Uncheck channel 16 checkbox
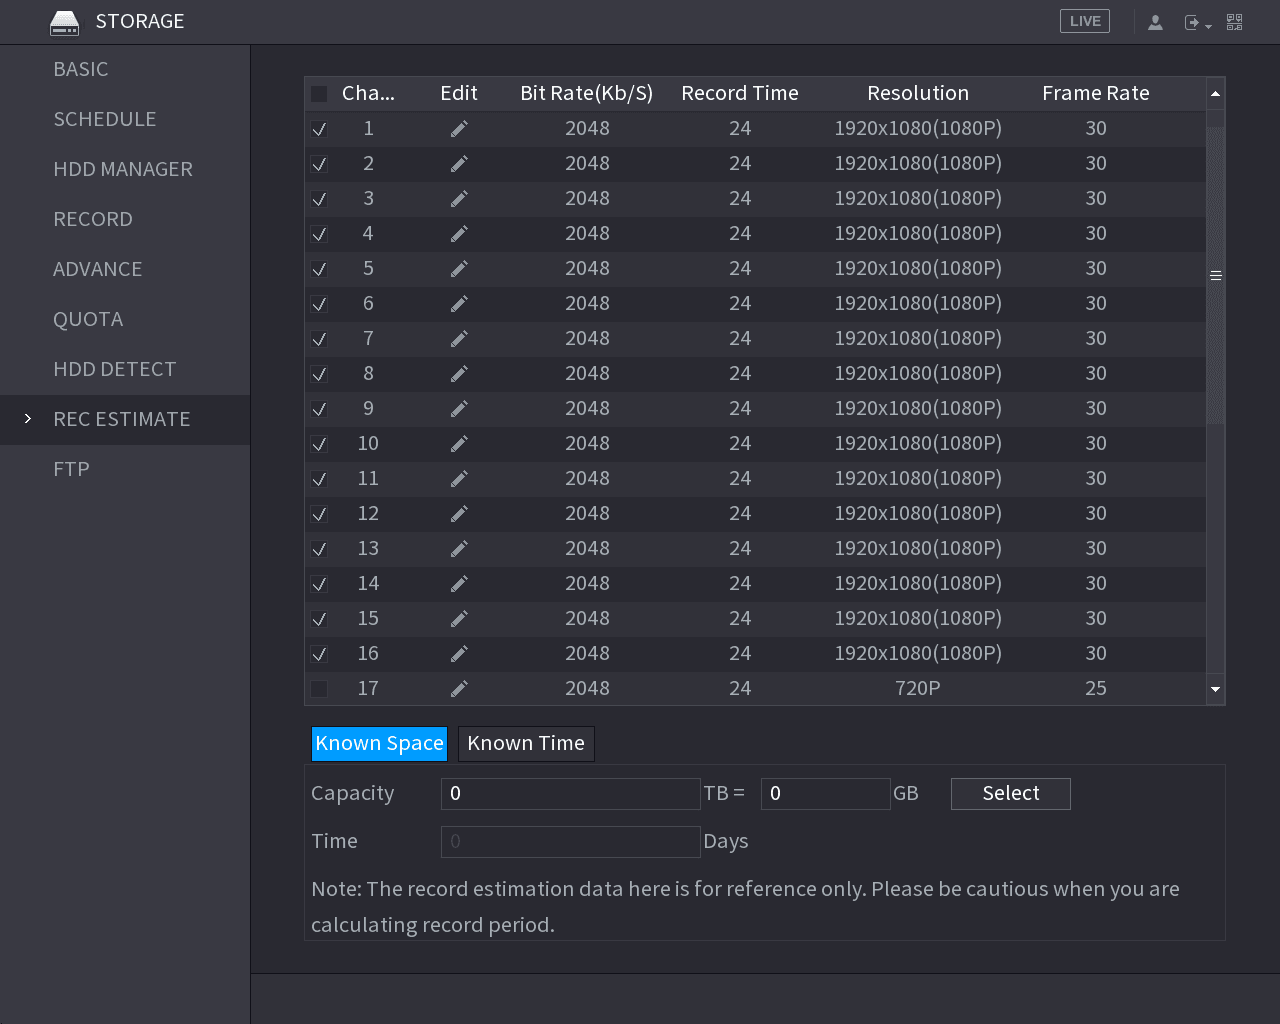This screenshot has height=1024, width=1280. (319, 654)
